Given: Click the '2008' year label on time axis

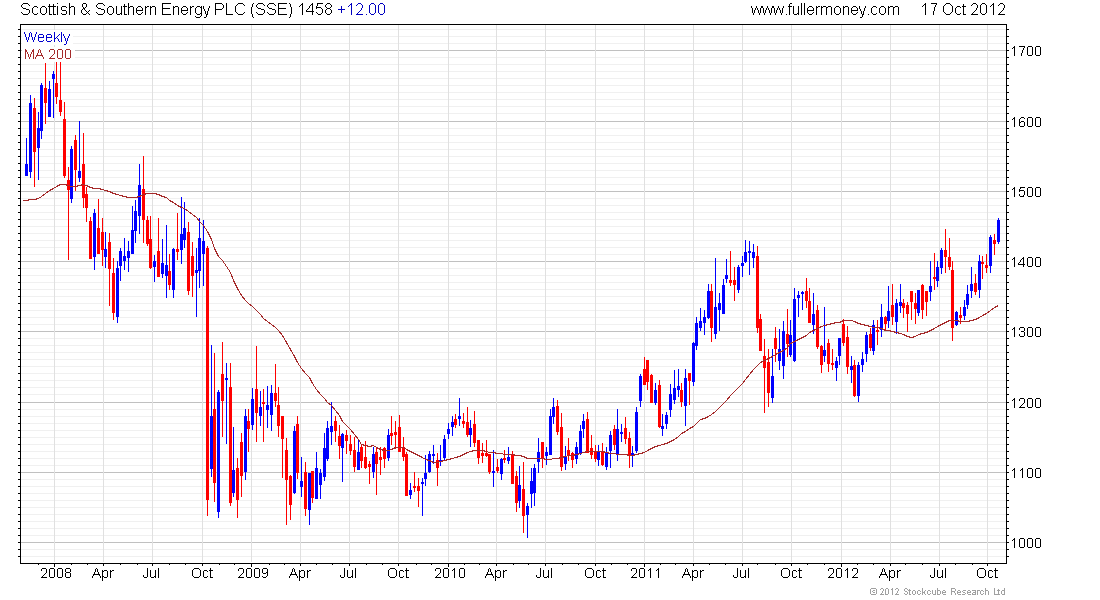Looking at the screenshot, I should pyautogui.click(x=56, y=573).
